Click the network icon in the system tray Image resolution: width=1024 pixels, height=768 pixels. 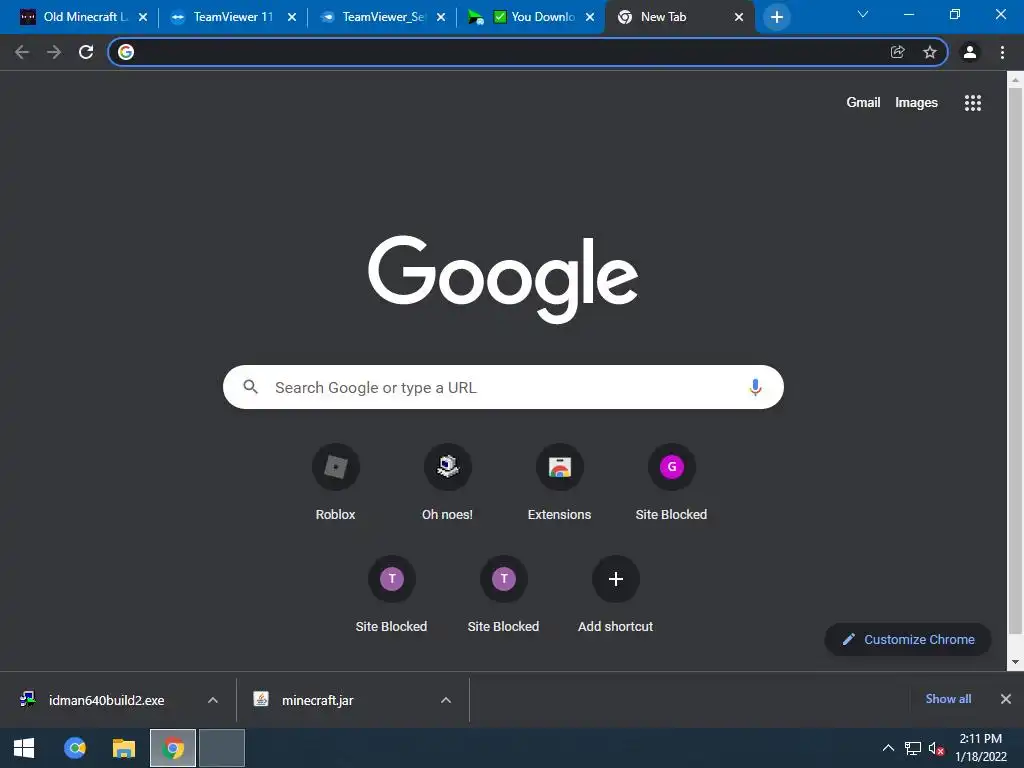pos(912,748)
